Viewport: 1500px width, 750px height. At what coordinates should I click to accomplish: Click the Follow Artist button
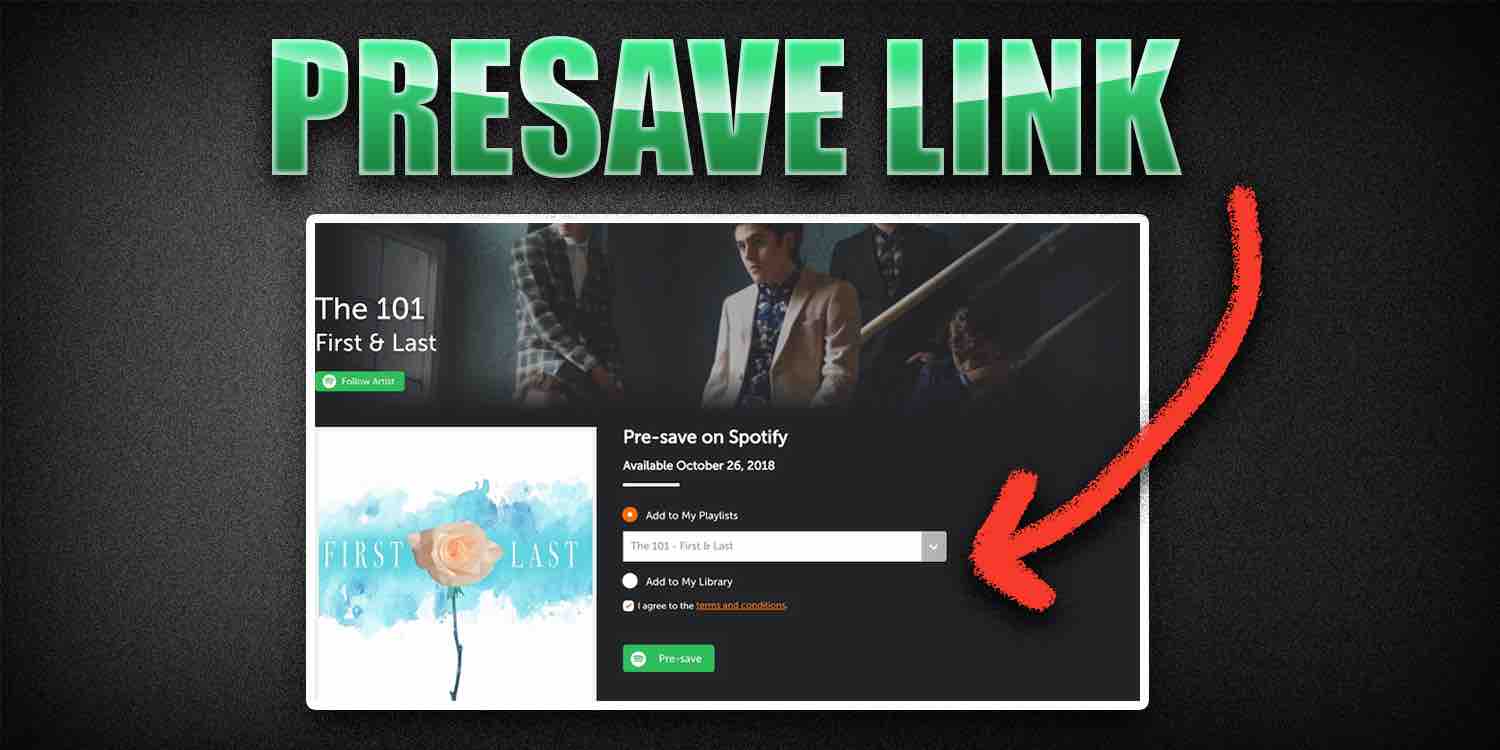tap(360, 381)
